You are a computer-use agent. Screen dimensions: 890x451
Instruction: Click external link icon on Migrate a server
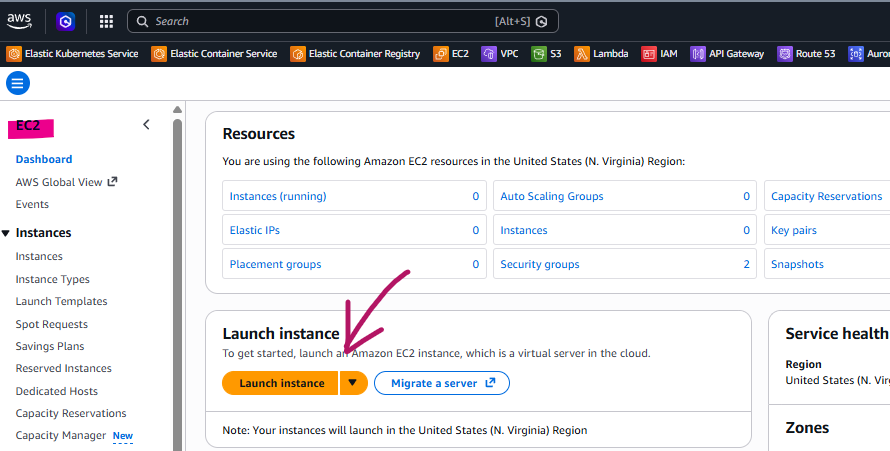click(x=490, y=383)
